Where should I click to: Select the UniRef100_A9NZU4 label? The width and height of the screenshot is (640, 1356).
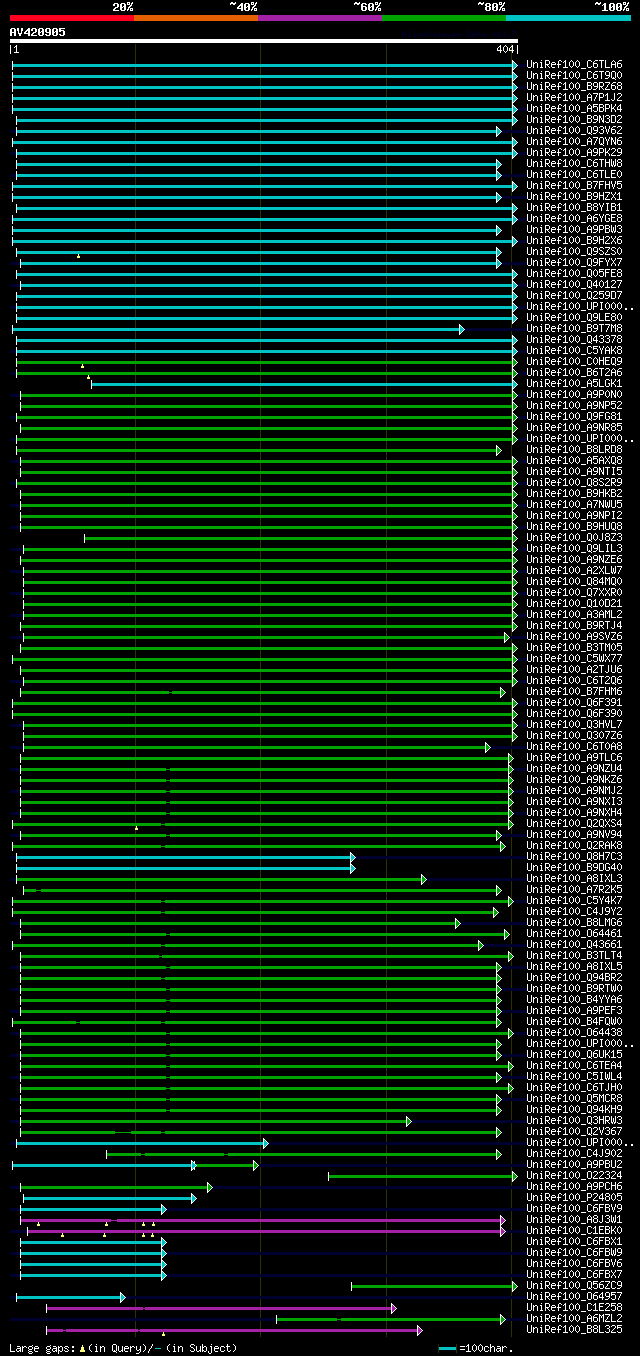click(x=574, y=768)
